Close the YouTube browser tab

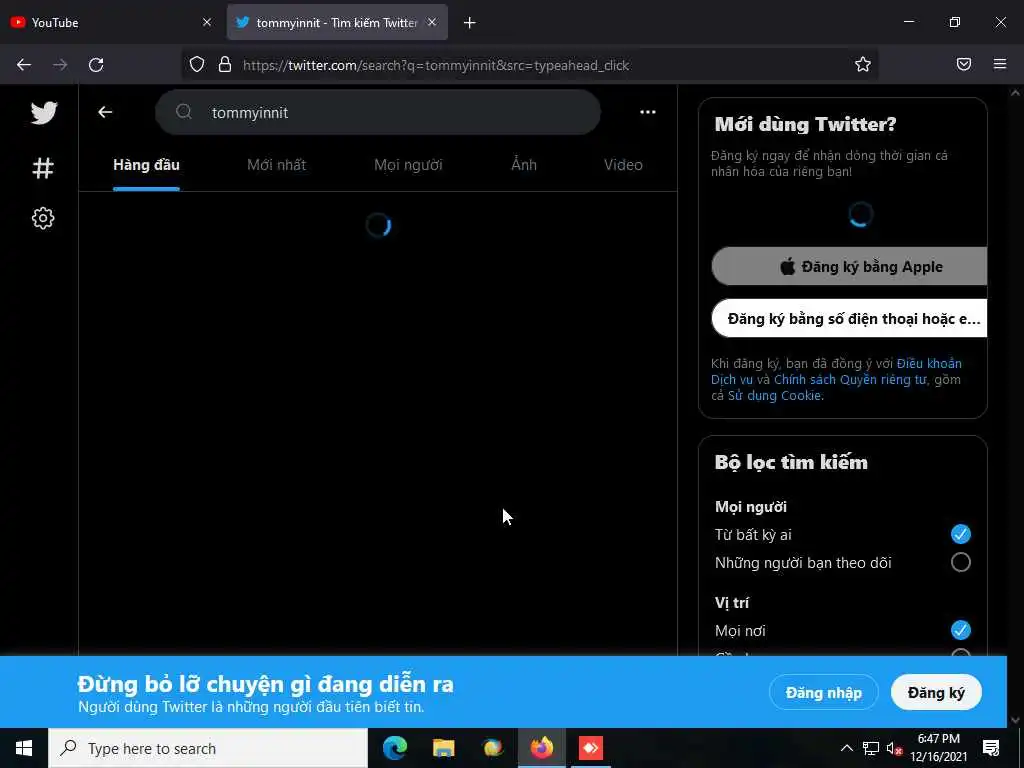[x=207, y=22]
